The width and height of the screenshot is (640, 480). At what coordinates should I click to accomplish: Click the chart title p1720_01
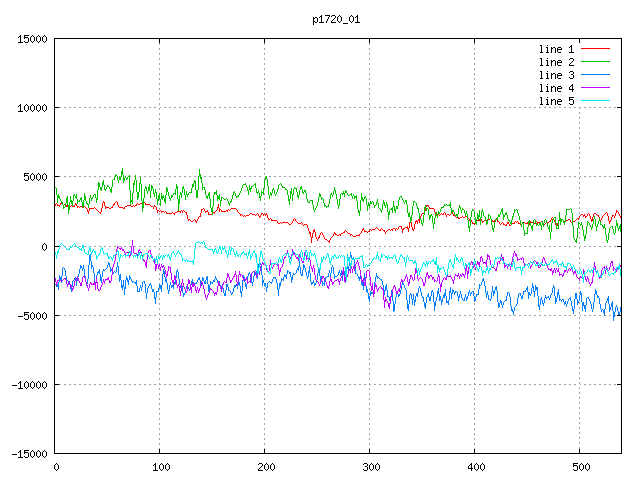click(x=335, y=19)
